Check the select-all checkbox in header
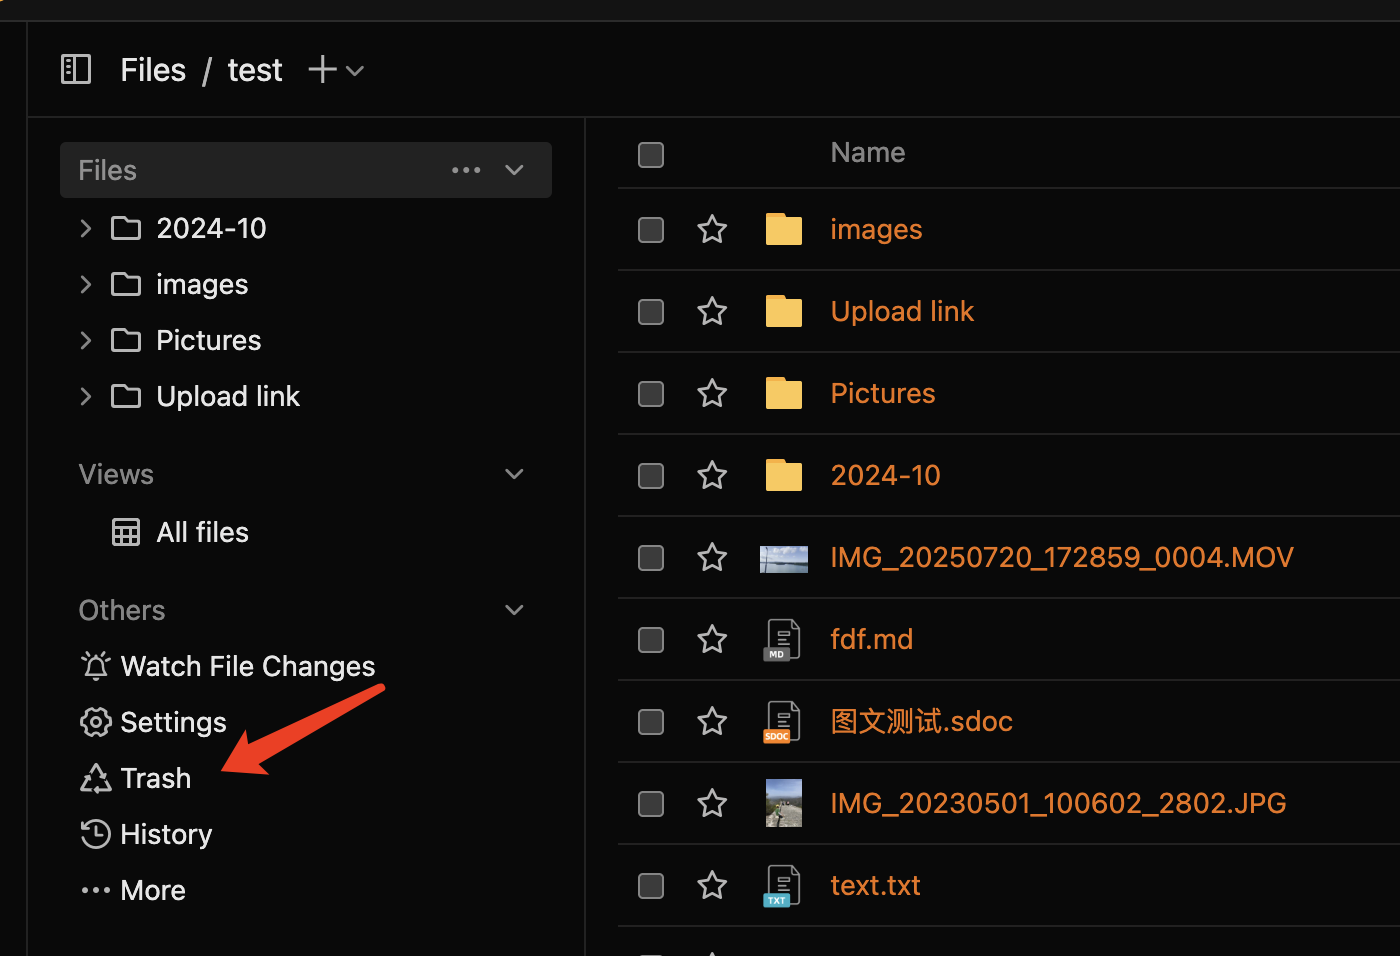 (x=651, y=155)
